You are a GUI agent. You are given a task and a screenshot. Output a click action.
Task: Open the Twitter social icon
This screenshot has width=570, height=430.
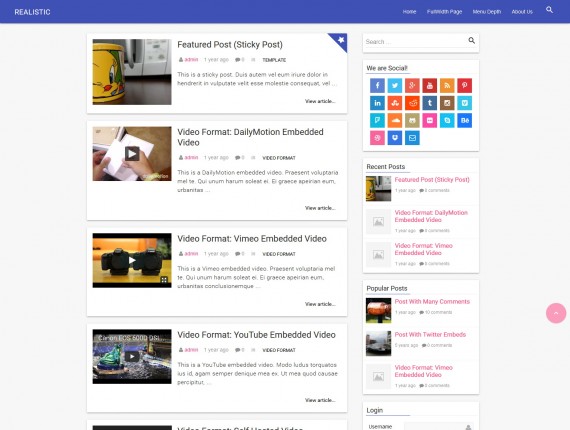[x=395, y=86]
